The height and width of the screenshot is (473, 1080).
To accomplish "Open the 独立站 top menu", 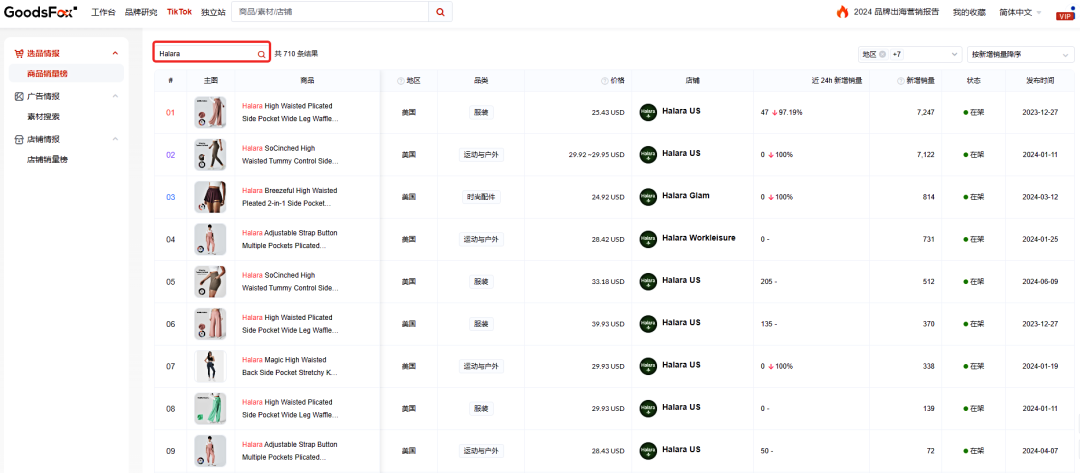I will 214,12.
